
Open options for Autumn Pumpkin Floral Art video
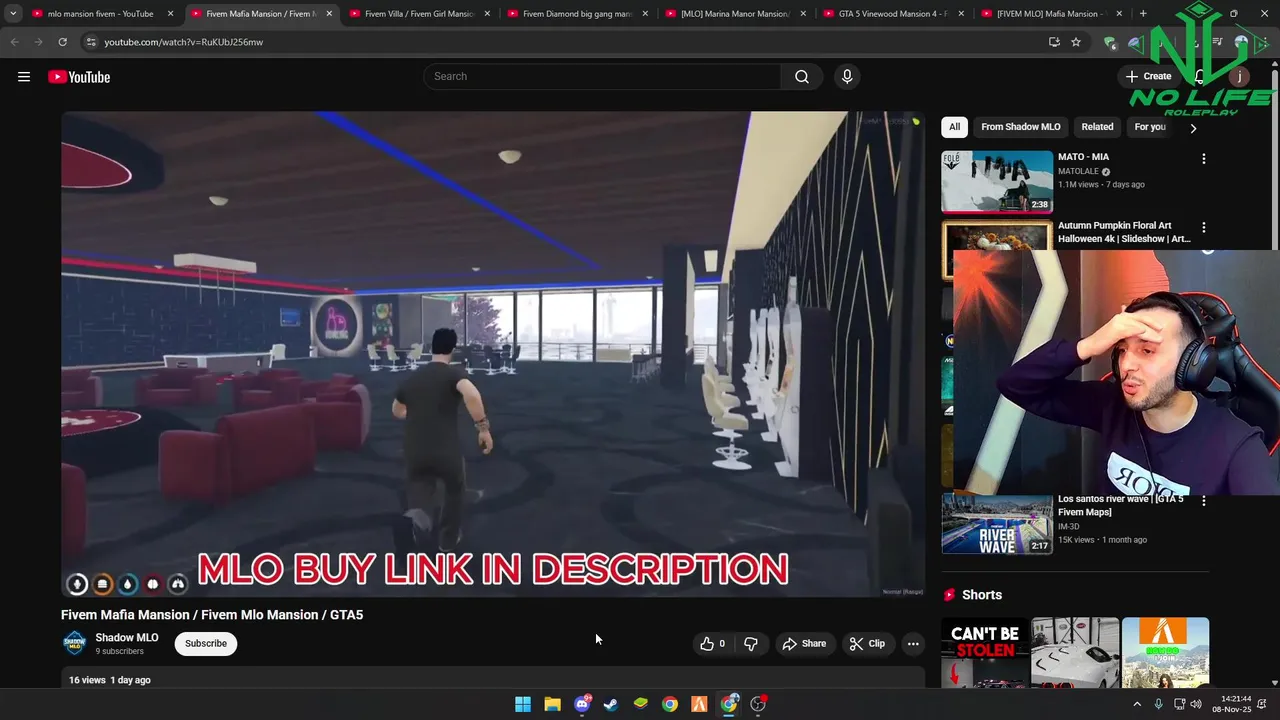1204,228
